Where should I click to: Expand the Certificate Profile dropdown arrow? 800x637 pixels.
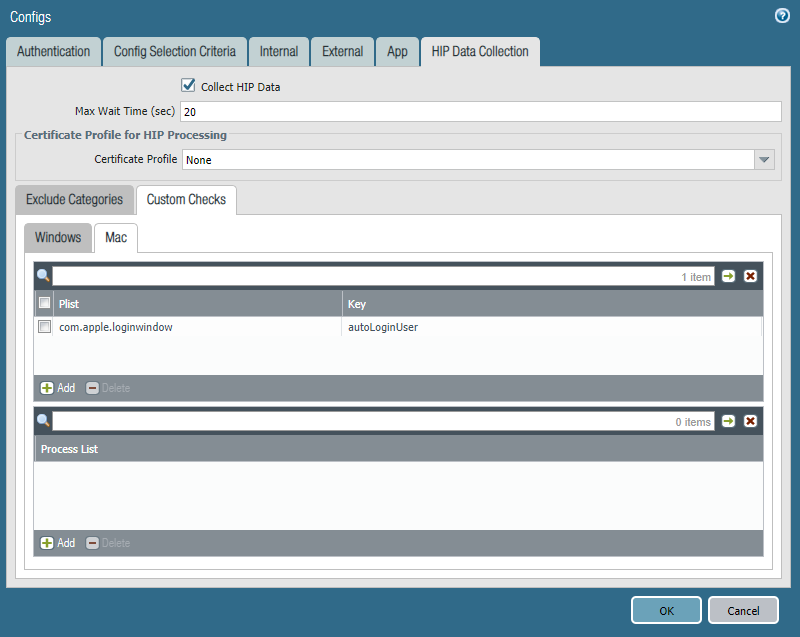pos(765,160)
